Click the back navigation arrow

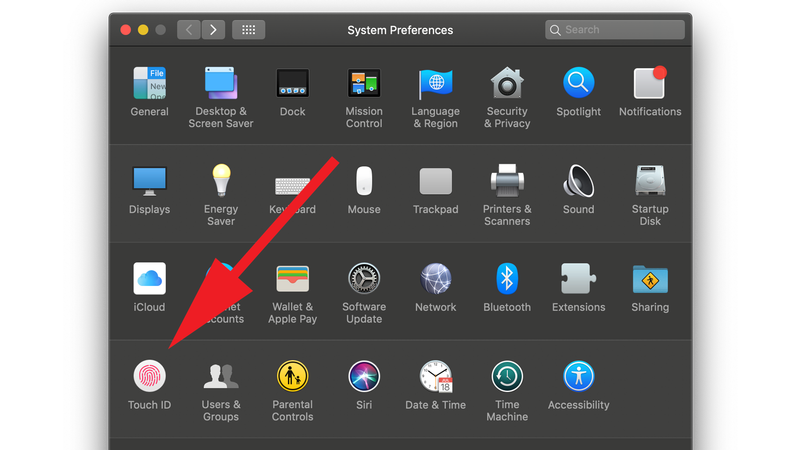(189, 30)
